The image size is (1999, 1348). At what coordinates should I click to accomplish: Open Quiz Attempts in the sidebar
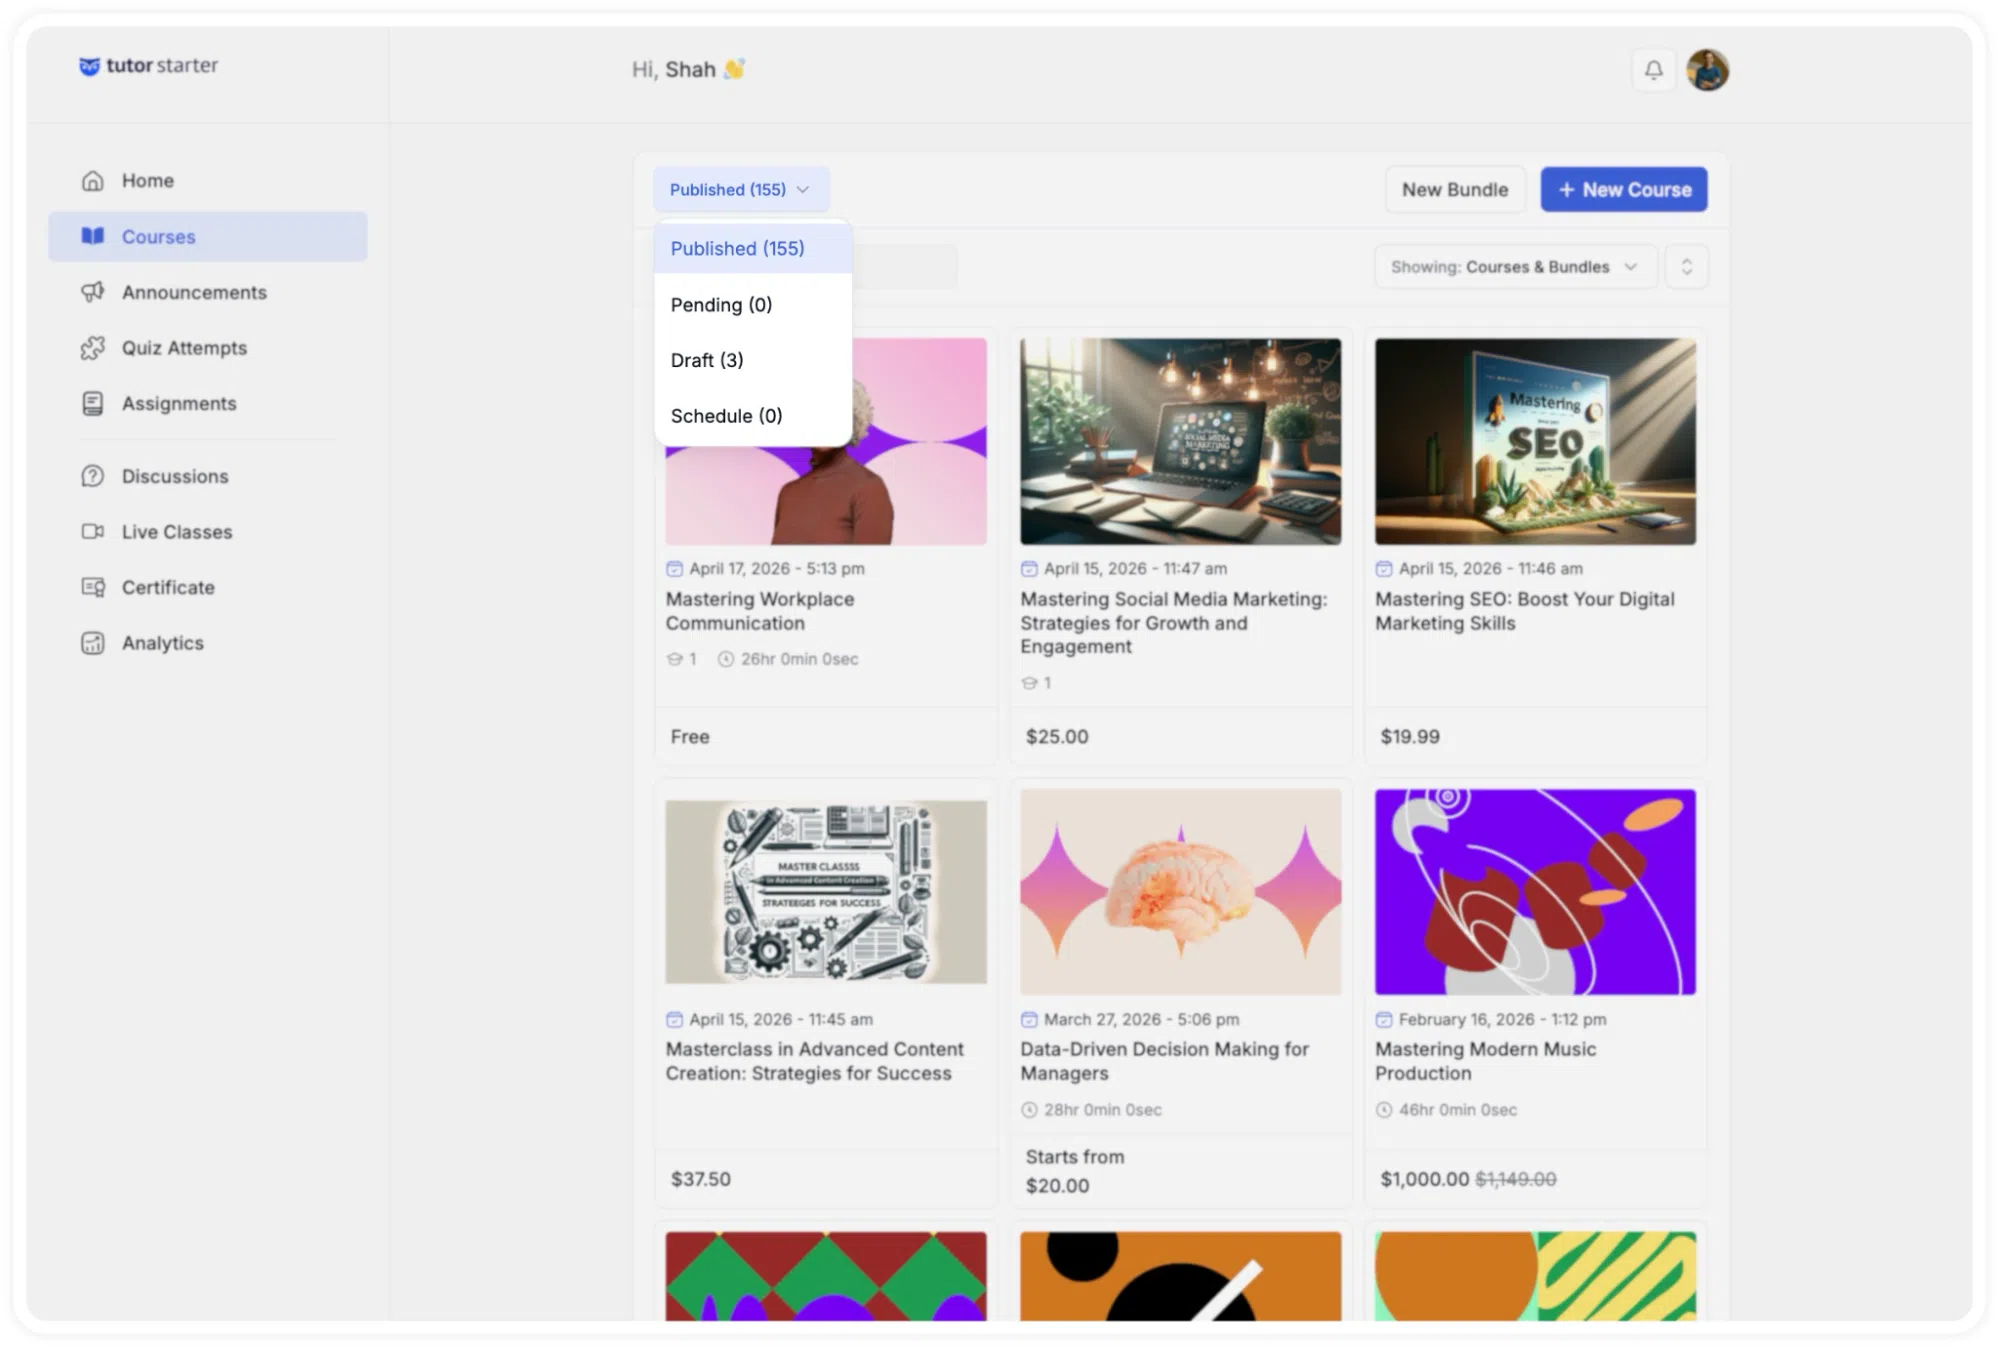(208, 348)
